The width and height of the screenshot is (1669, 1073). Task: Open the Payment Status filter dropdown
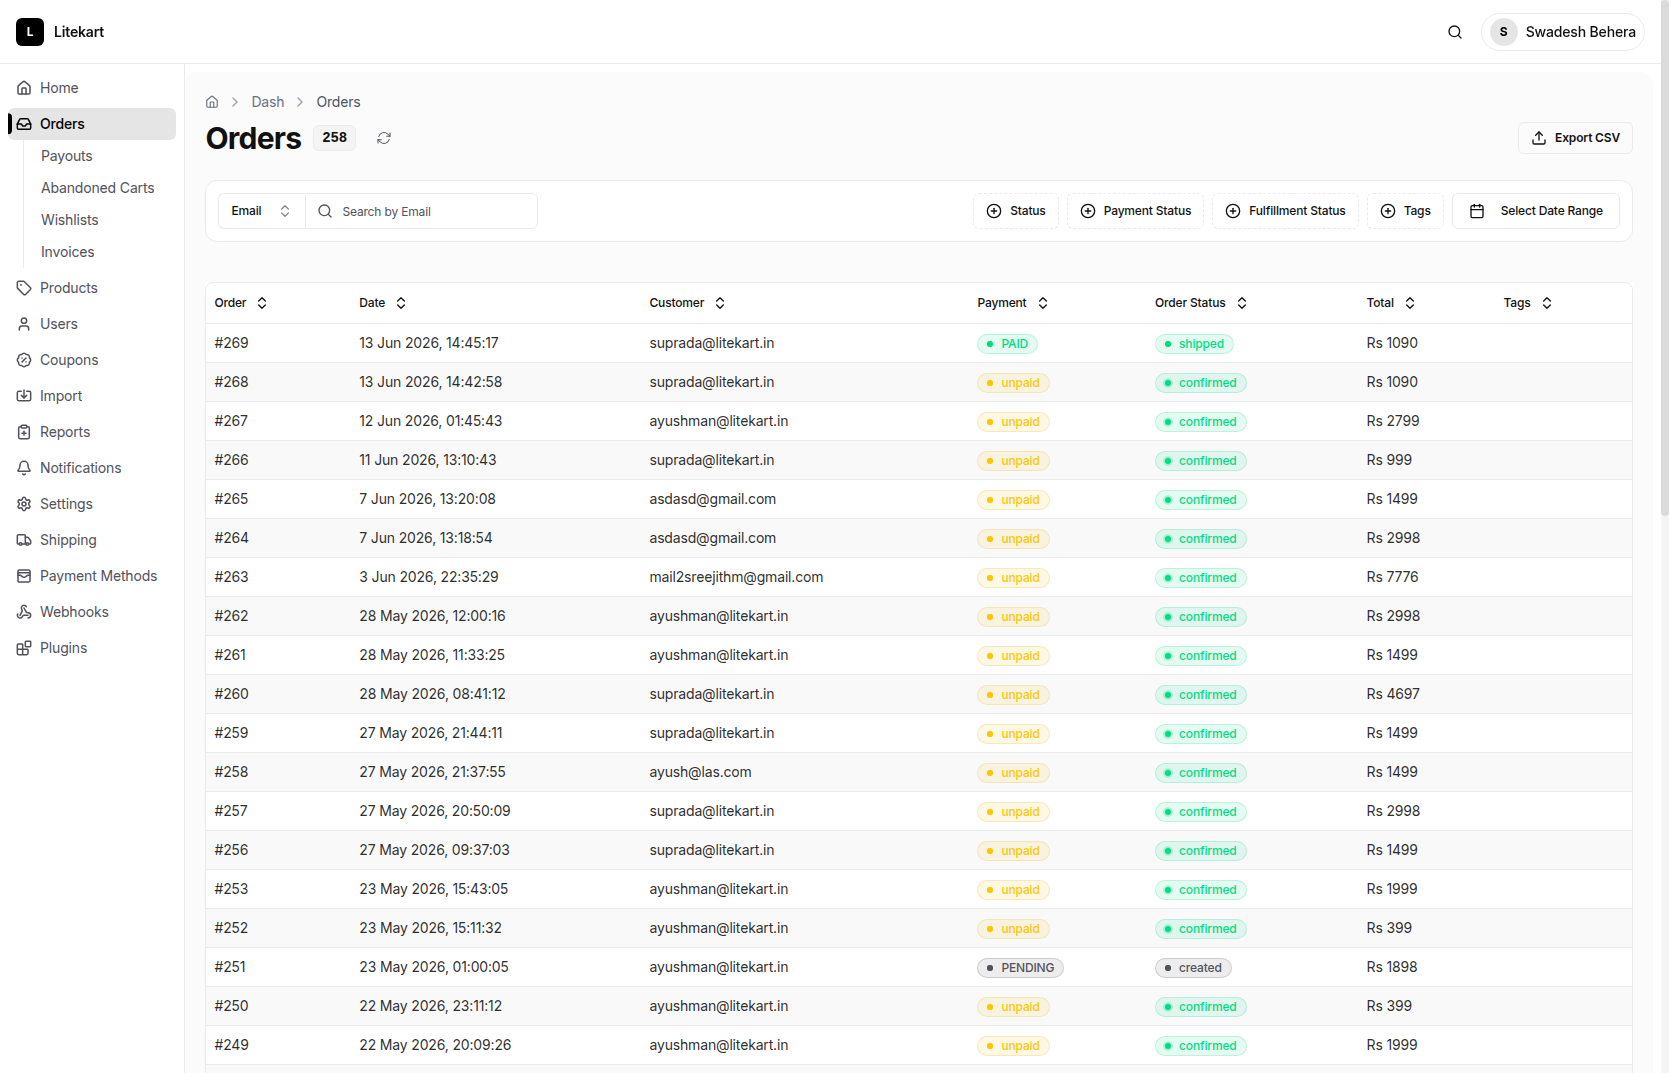coord(1135,211)
